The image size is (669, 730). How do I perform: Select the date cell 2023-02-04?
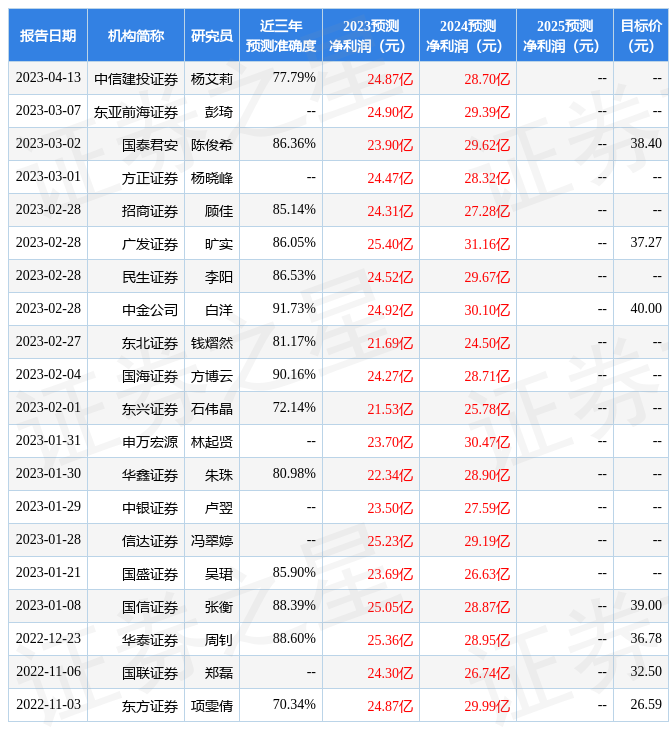coord(48,375)
